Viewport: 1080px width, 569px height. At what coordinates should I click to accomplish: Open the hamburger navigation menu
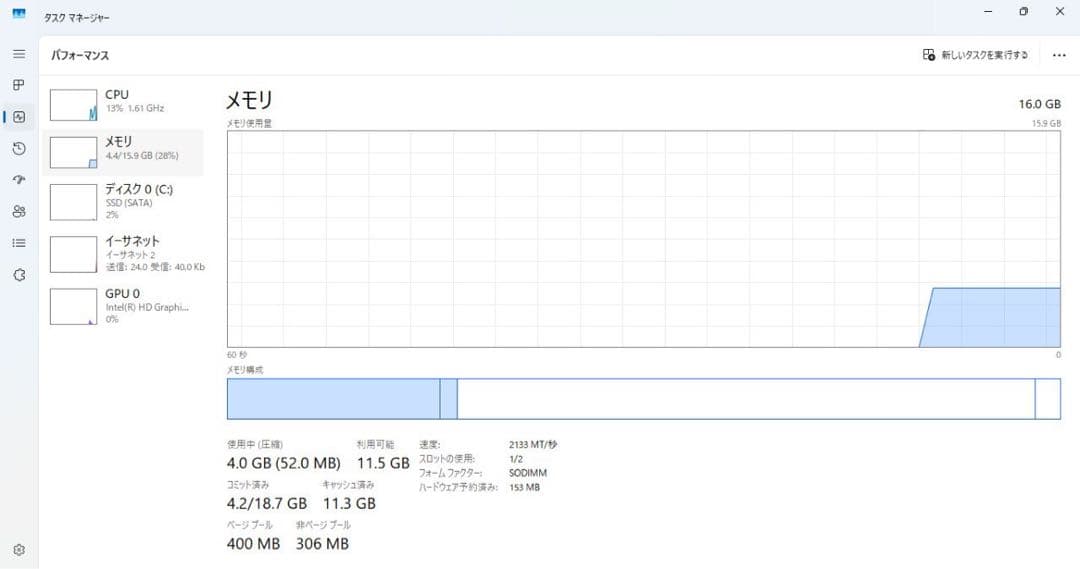pos(19,54)
